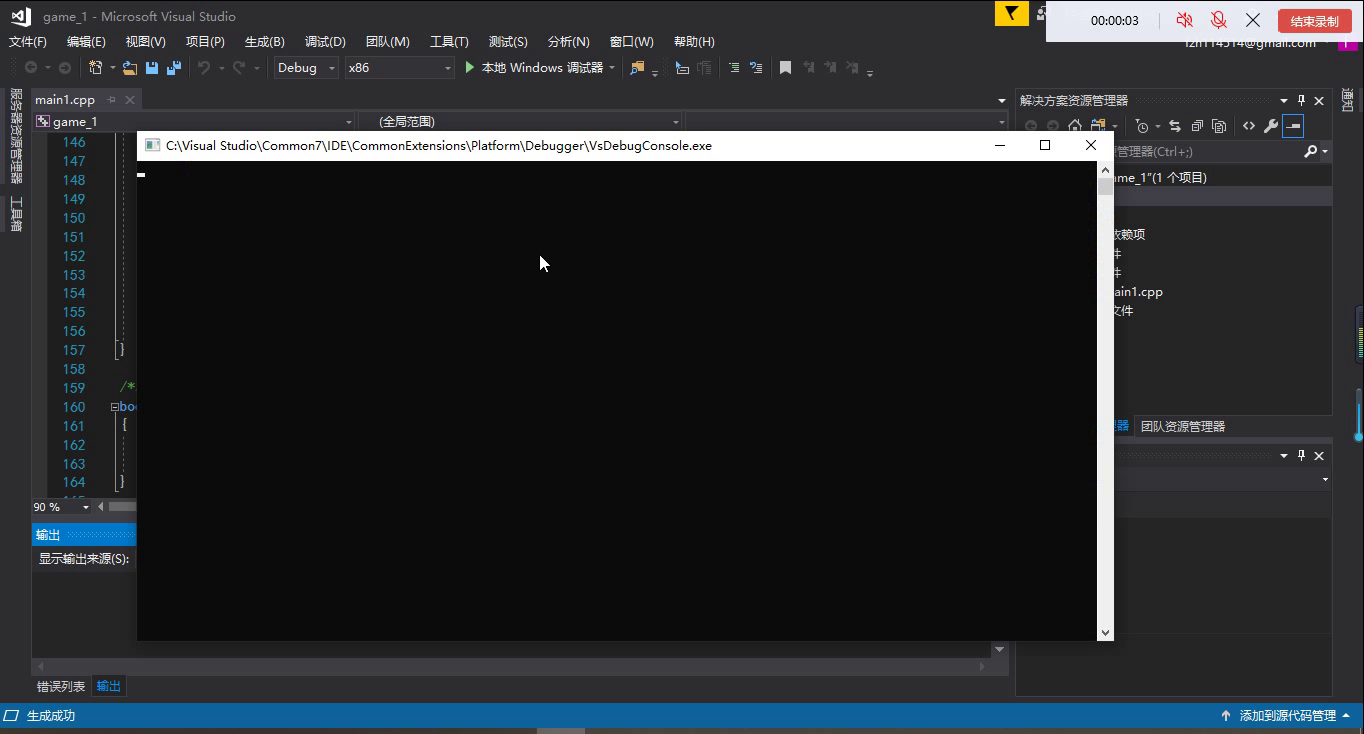Open the Debug configuration dropdown
The width and height of the screenshot is (1364, 734).
click(306, 68)
